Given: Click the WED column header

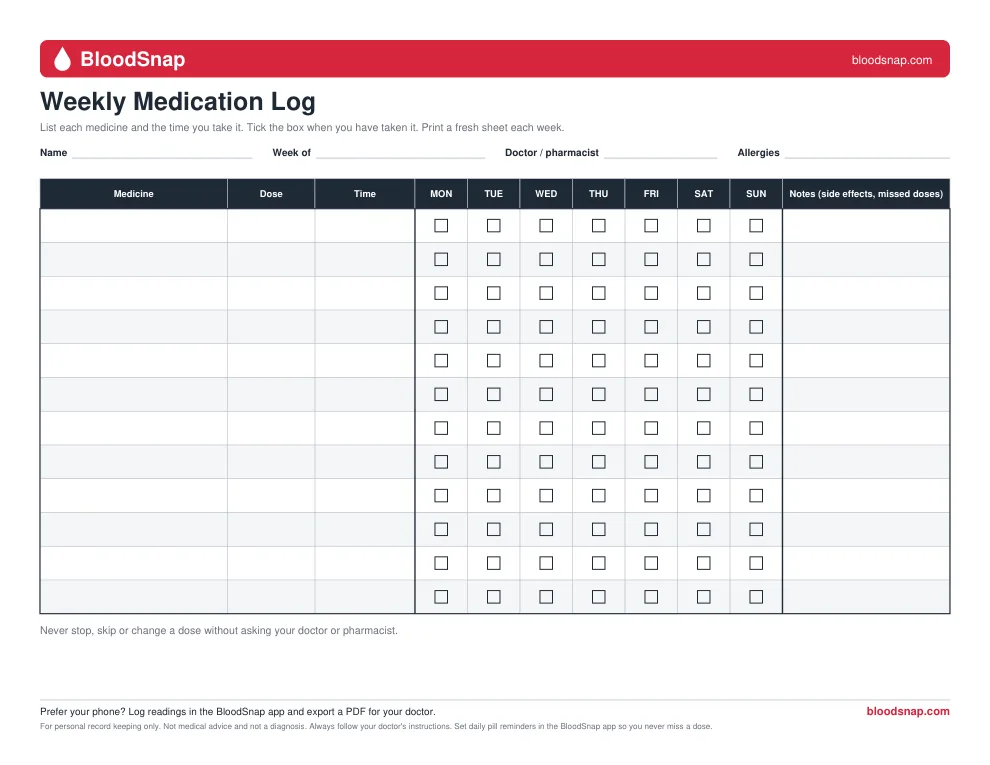Looking at the screenshot, I should pyautogui.click(x=546, y=194).
